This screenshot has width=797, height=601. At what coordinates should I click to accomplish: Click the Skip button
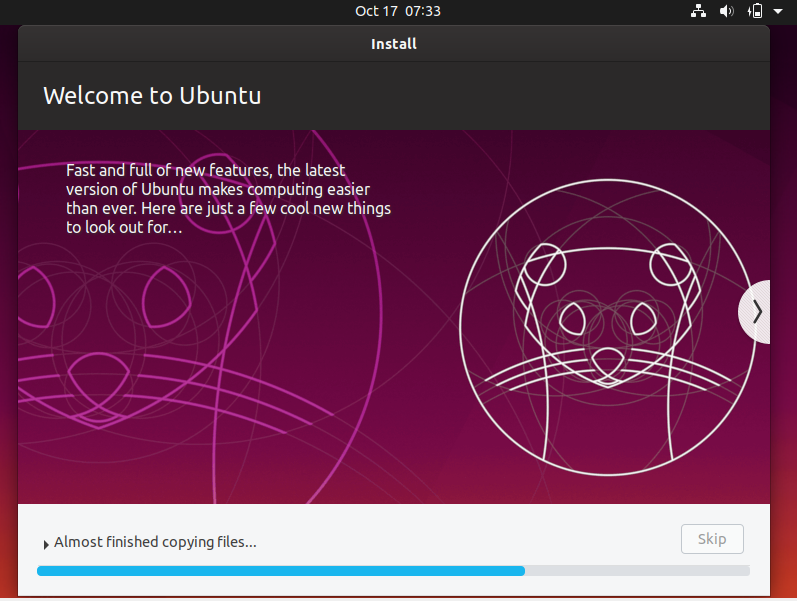(712, 539)
